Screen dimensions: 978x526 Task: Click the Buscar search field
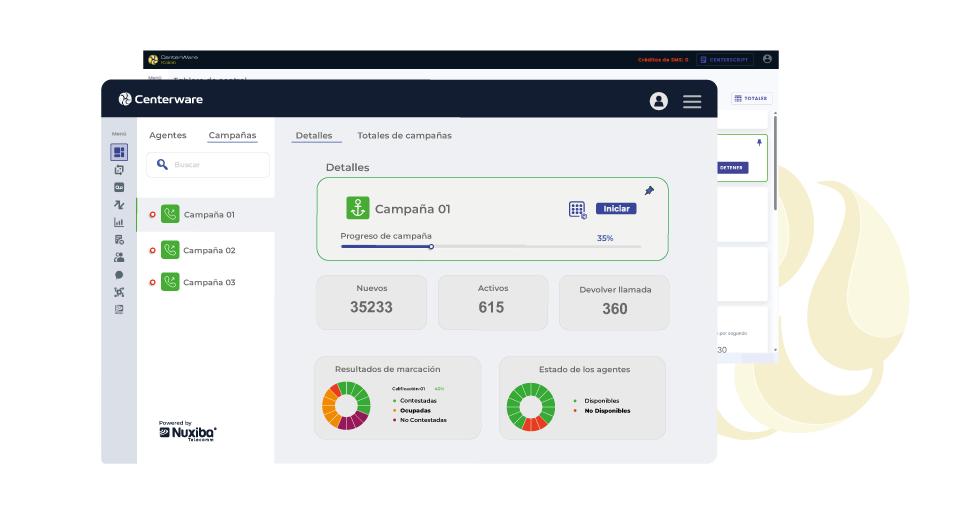pos(208,165)
